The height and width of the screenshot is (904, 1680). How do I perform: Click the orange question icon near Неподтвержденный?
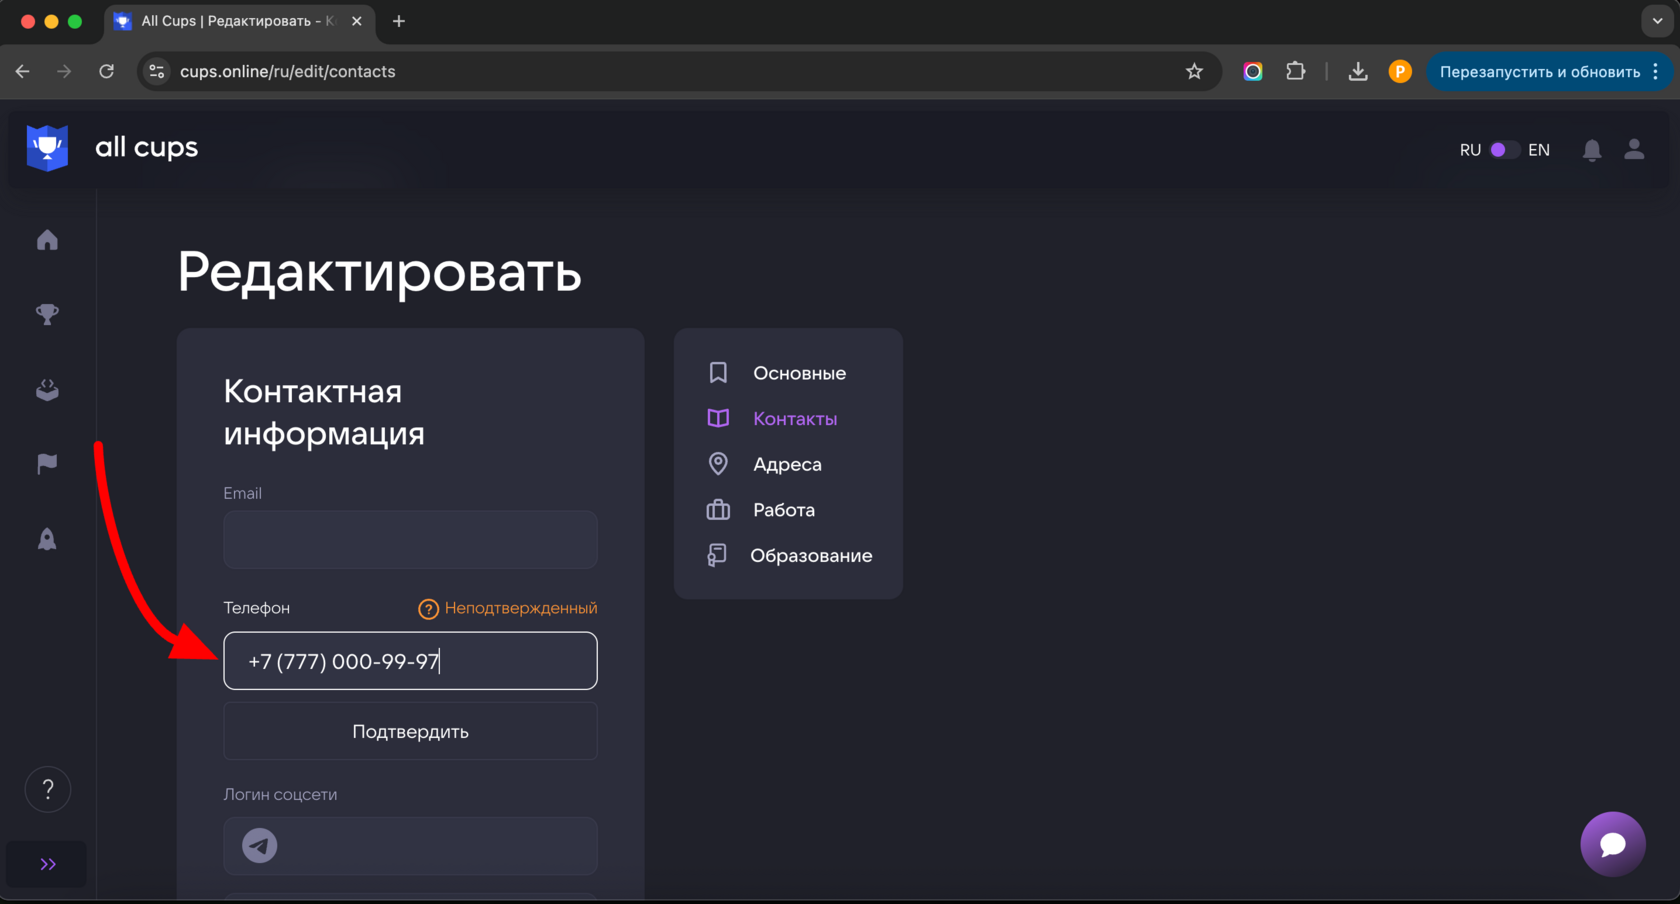(x=428, y=609)
